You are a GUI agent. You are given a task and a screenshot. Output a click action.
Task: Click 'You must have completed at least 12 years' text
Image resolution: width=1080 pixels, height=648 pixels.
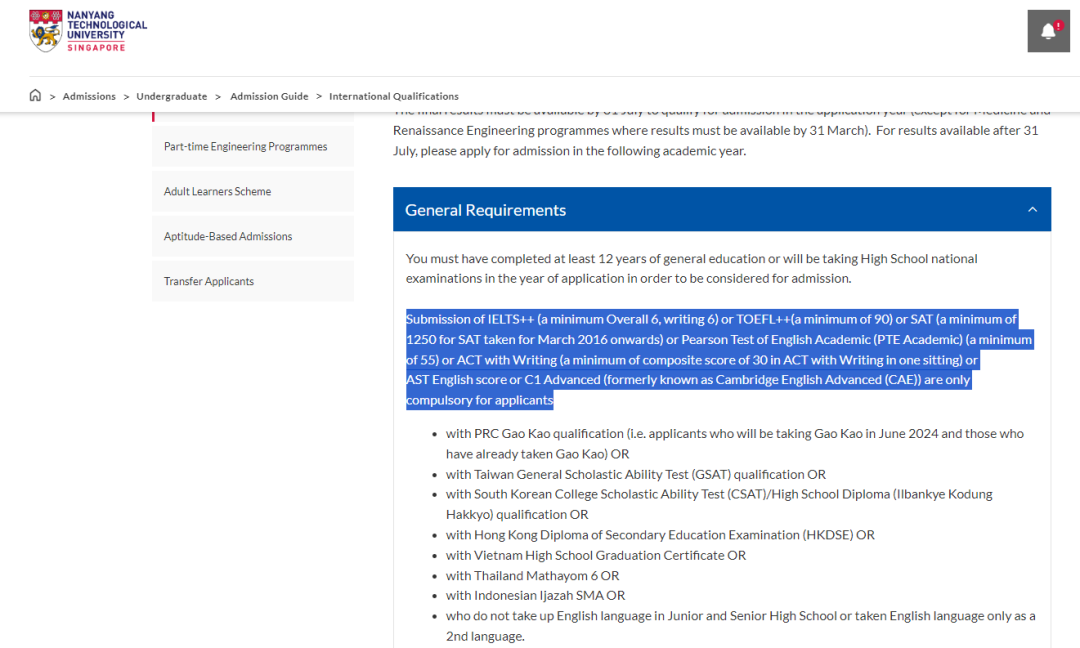pyautogui.click(x=692, y=269)
